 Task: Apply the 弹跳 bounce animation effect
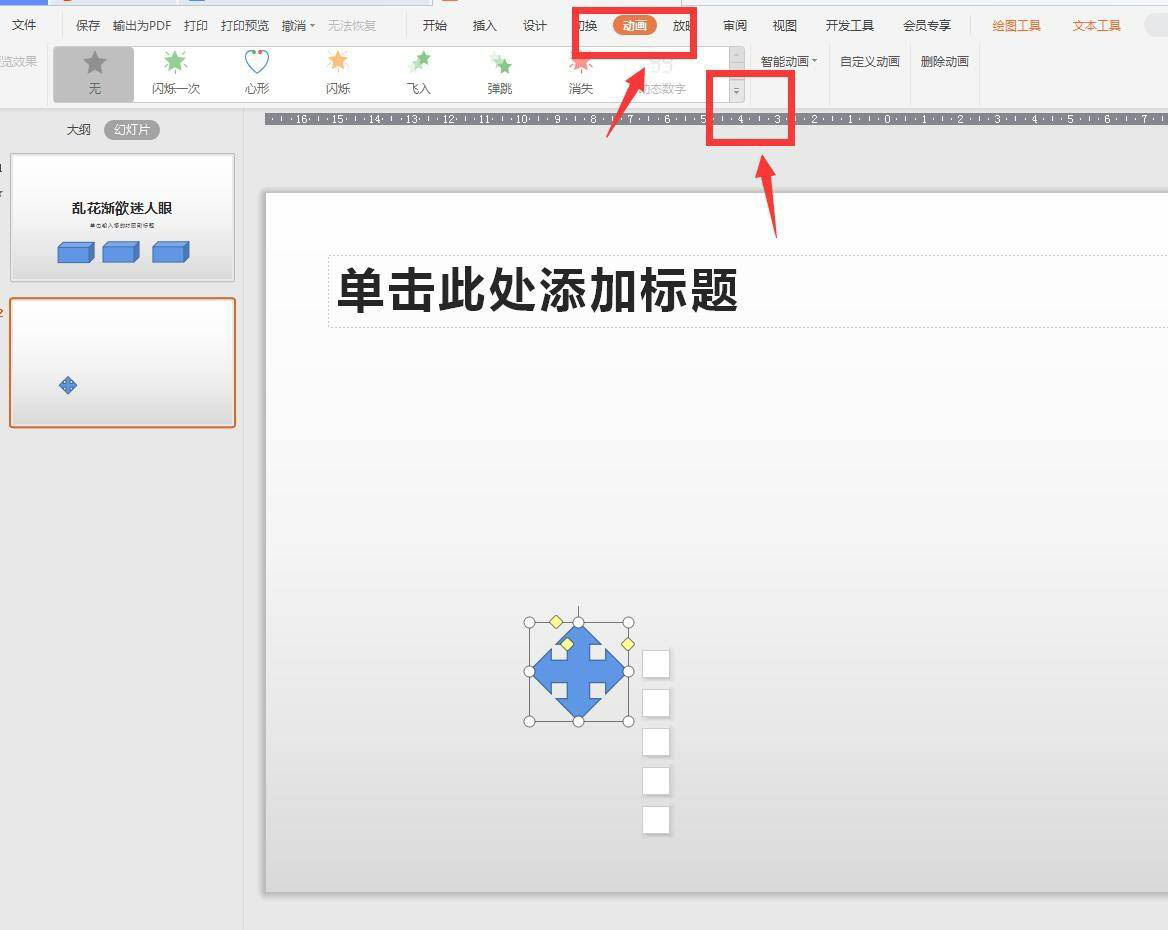[x=500, y=65]
